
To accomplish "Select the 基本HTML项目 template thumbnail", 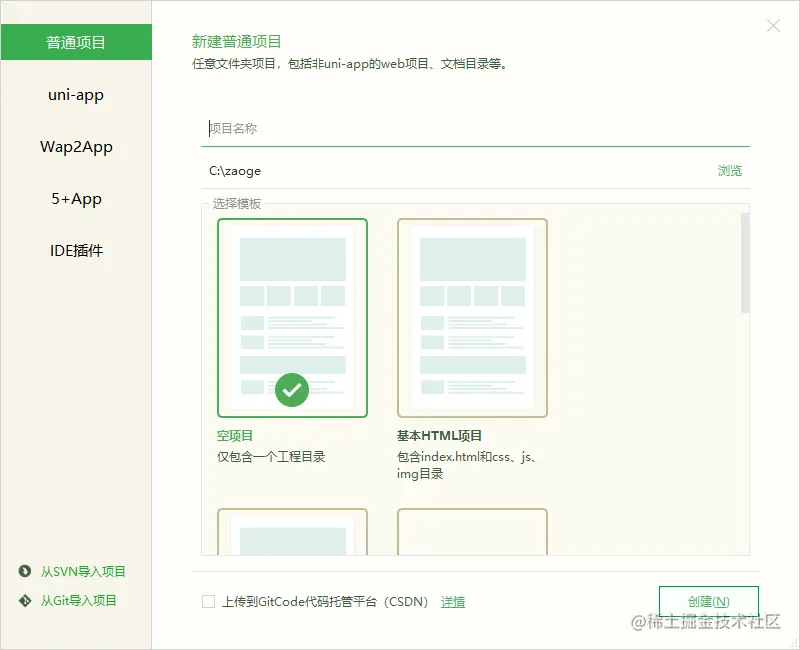I will [x=472, y=318].
